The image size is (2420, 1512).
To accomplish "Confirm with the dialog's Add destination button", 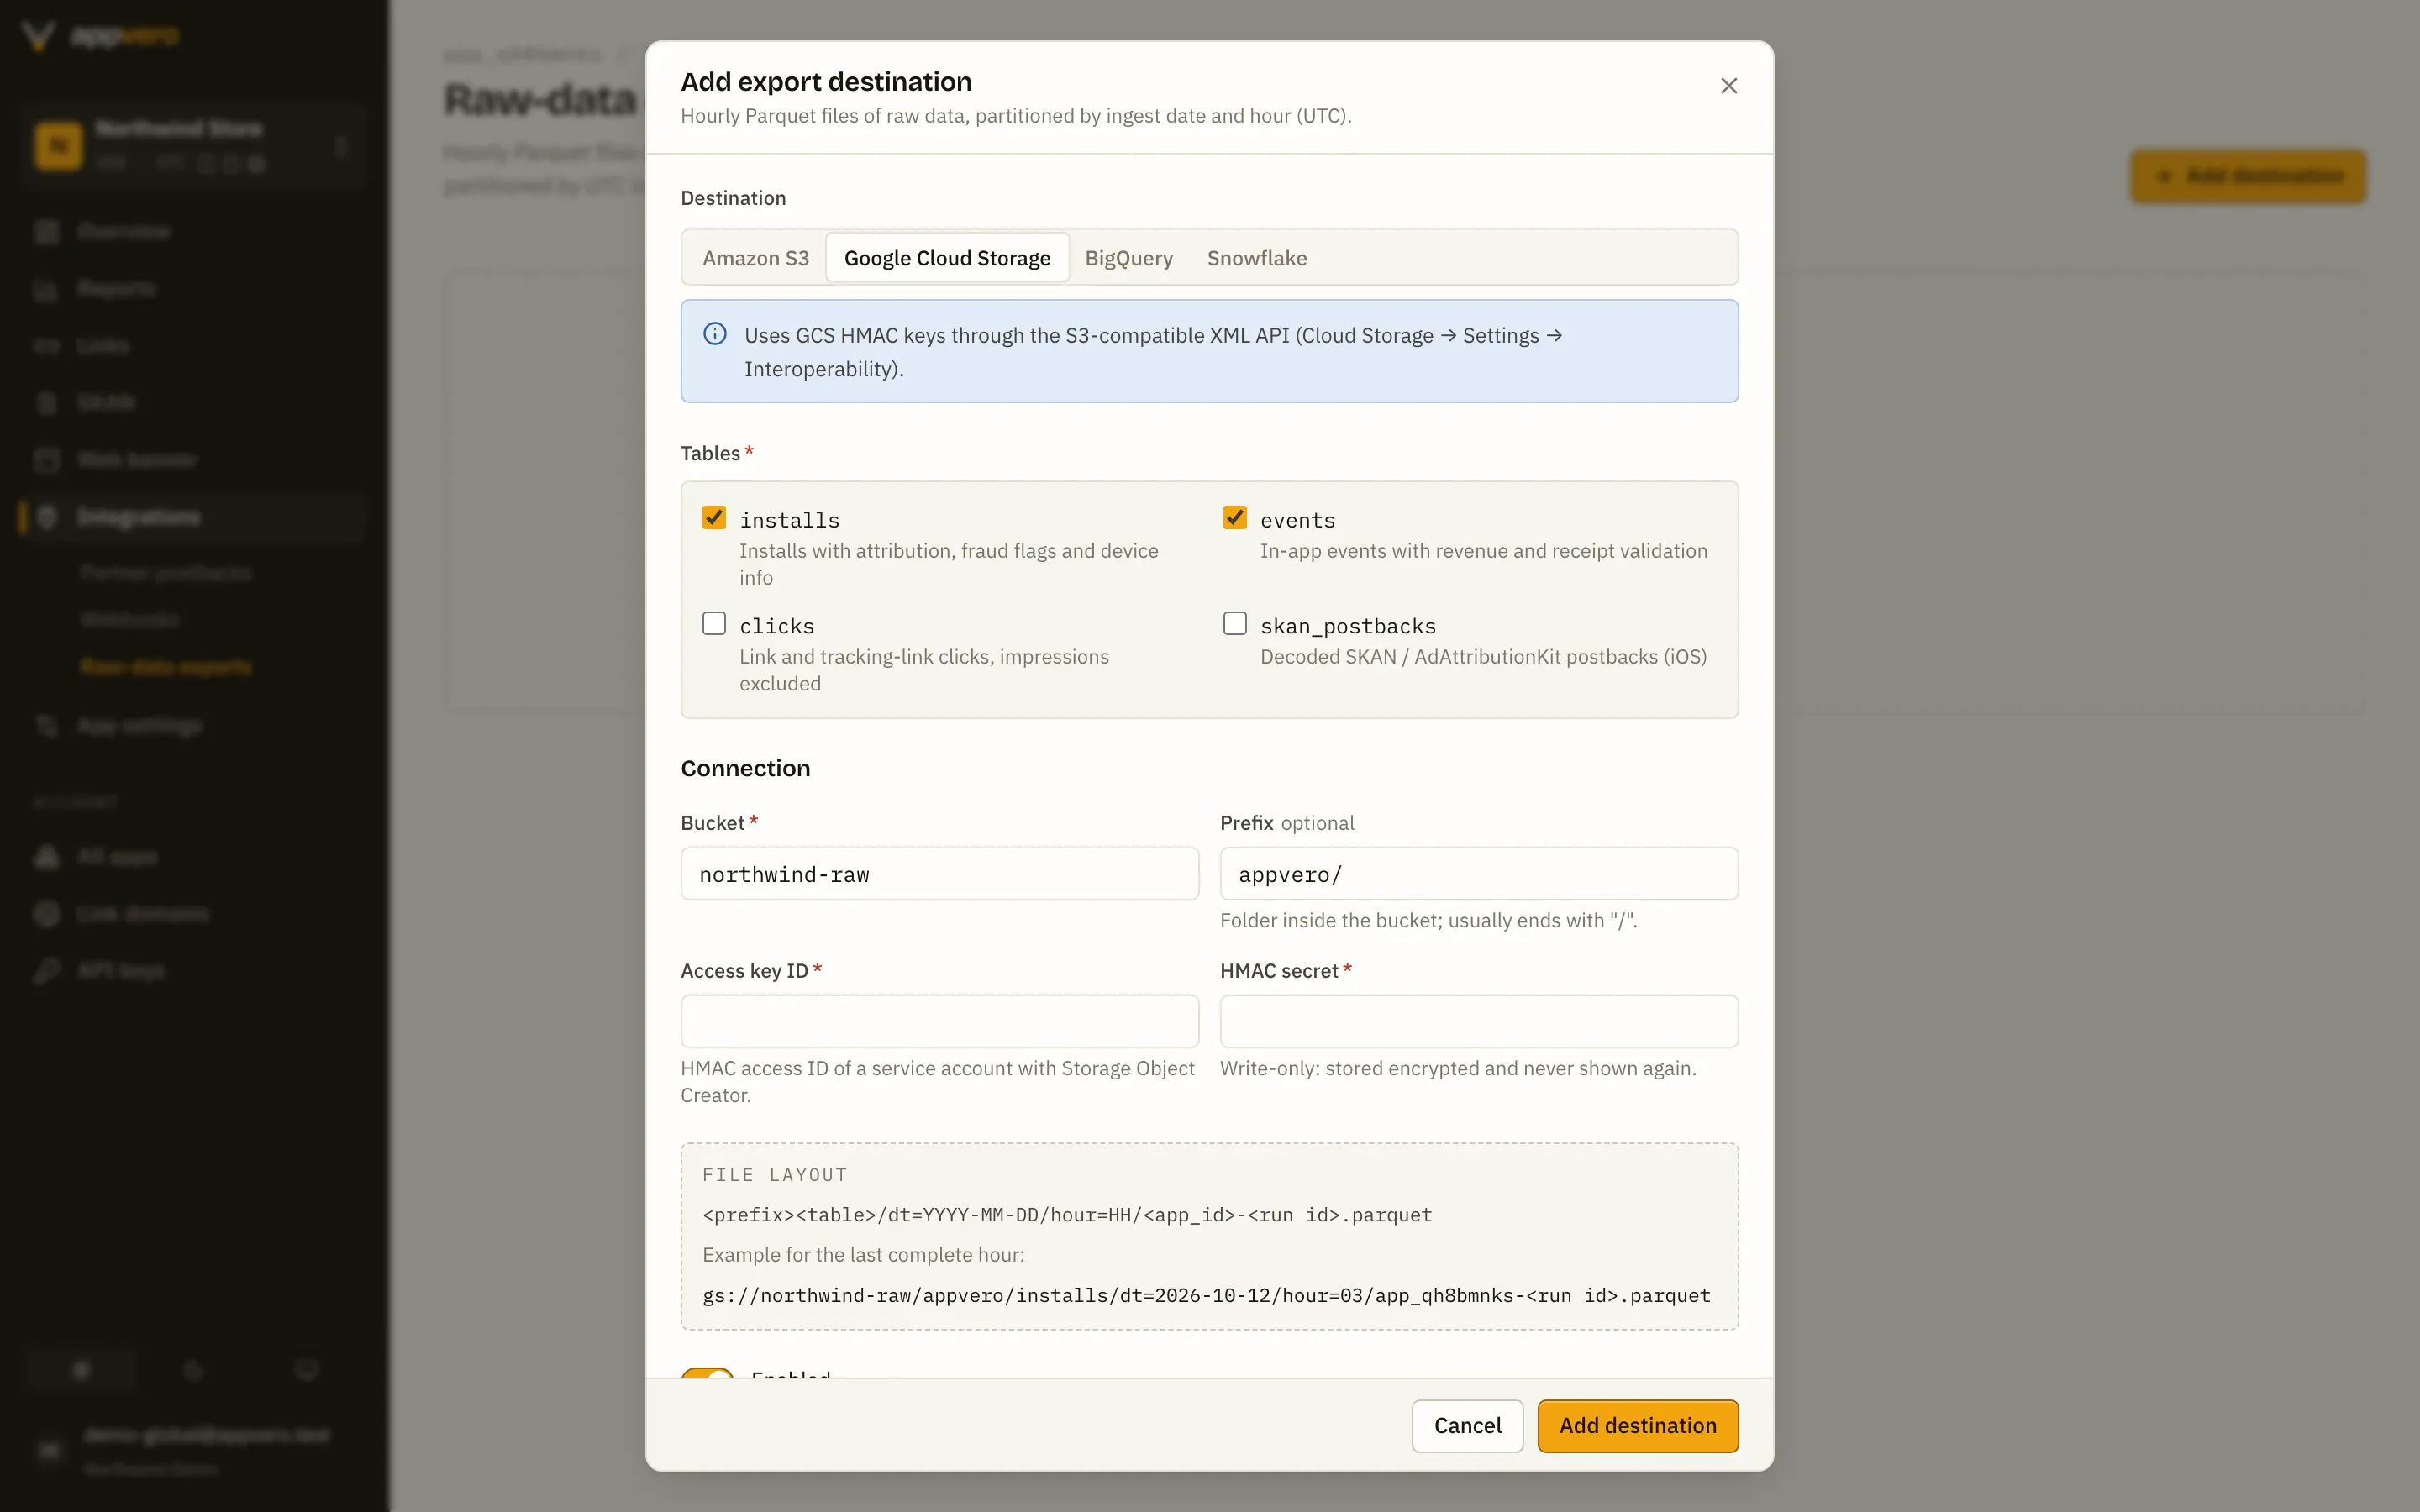I will [x=1637, y=1426].
